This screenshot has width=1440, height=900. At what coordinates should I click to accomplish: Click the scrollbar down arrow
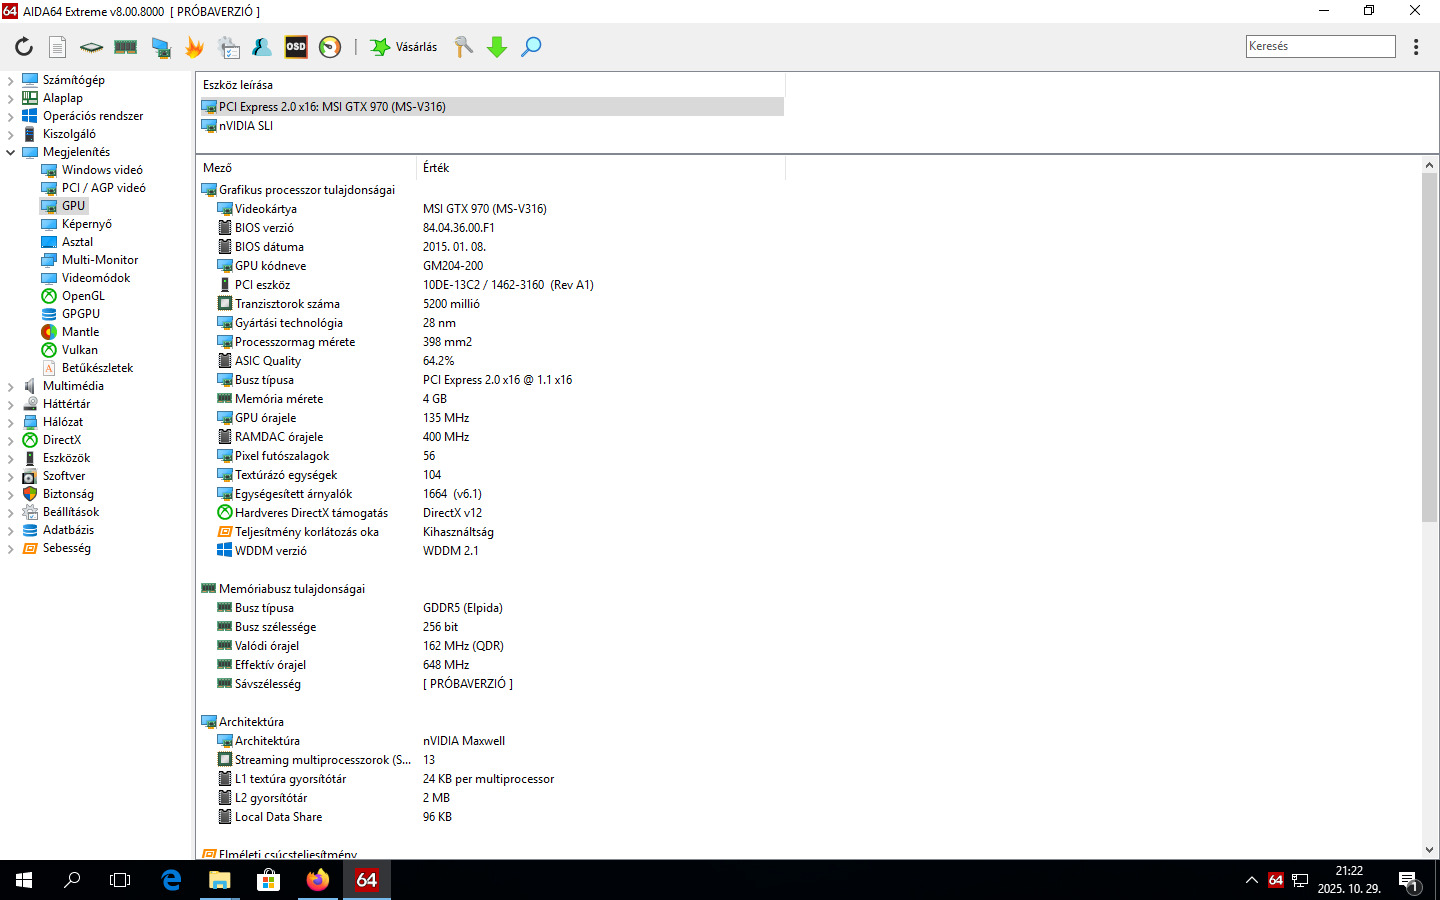pyautogui.click(x=1429, y=850)
